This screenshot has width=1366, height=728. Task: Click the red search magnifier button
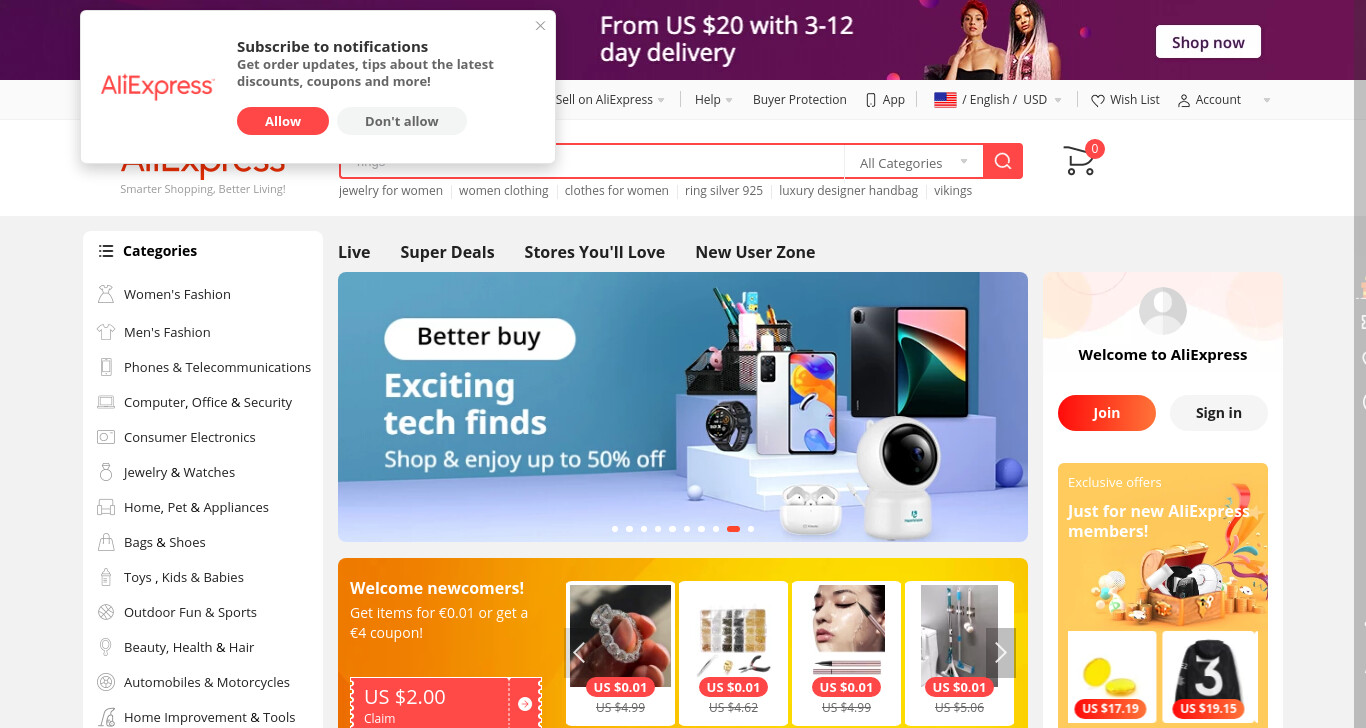click(1003, 162)
